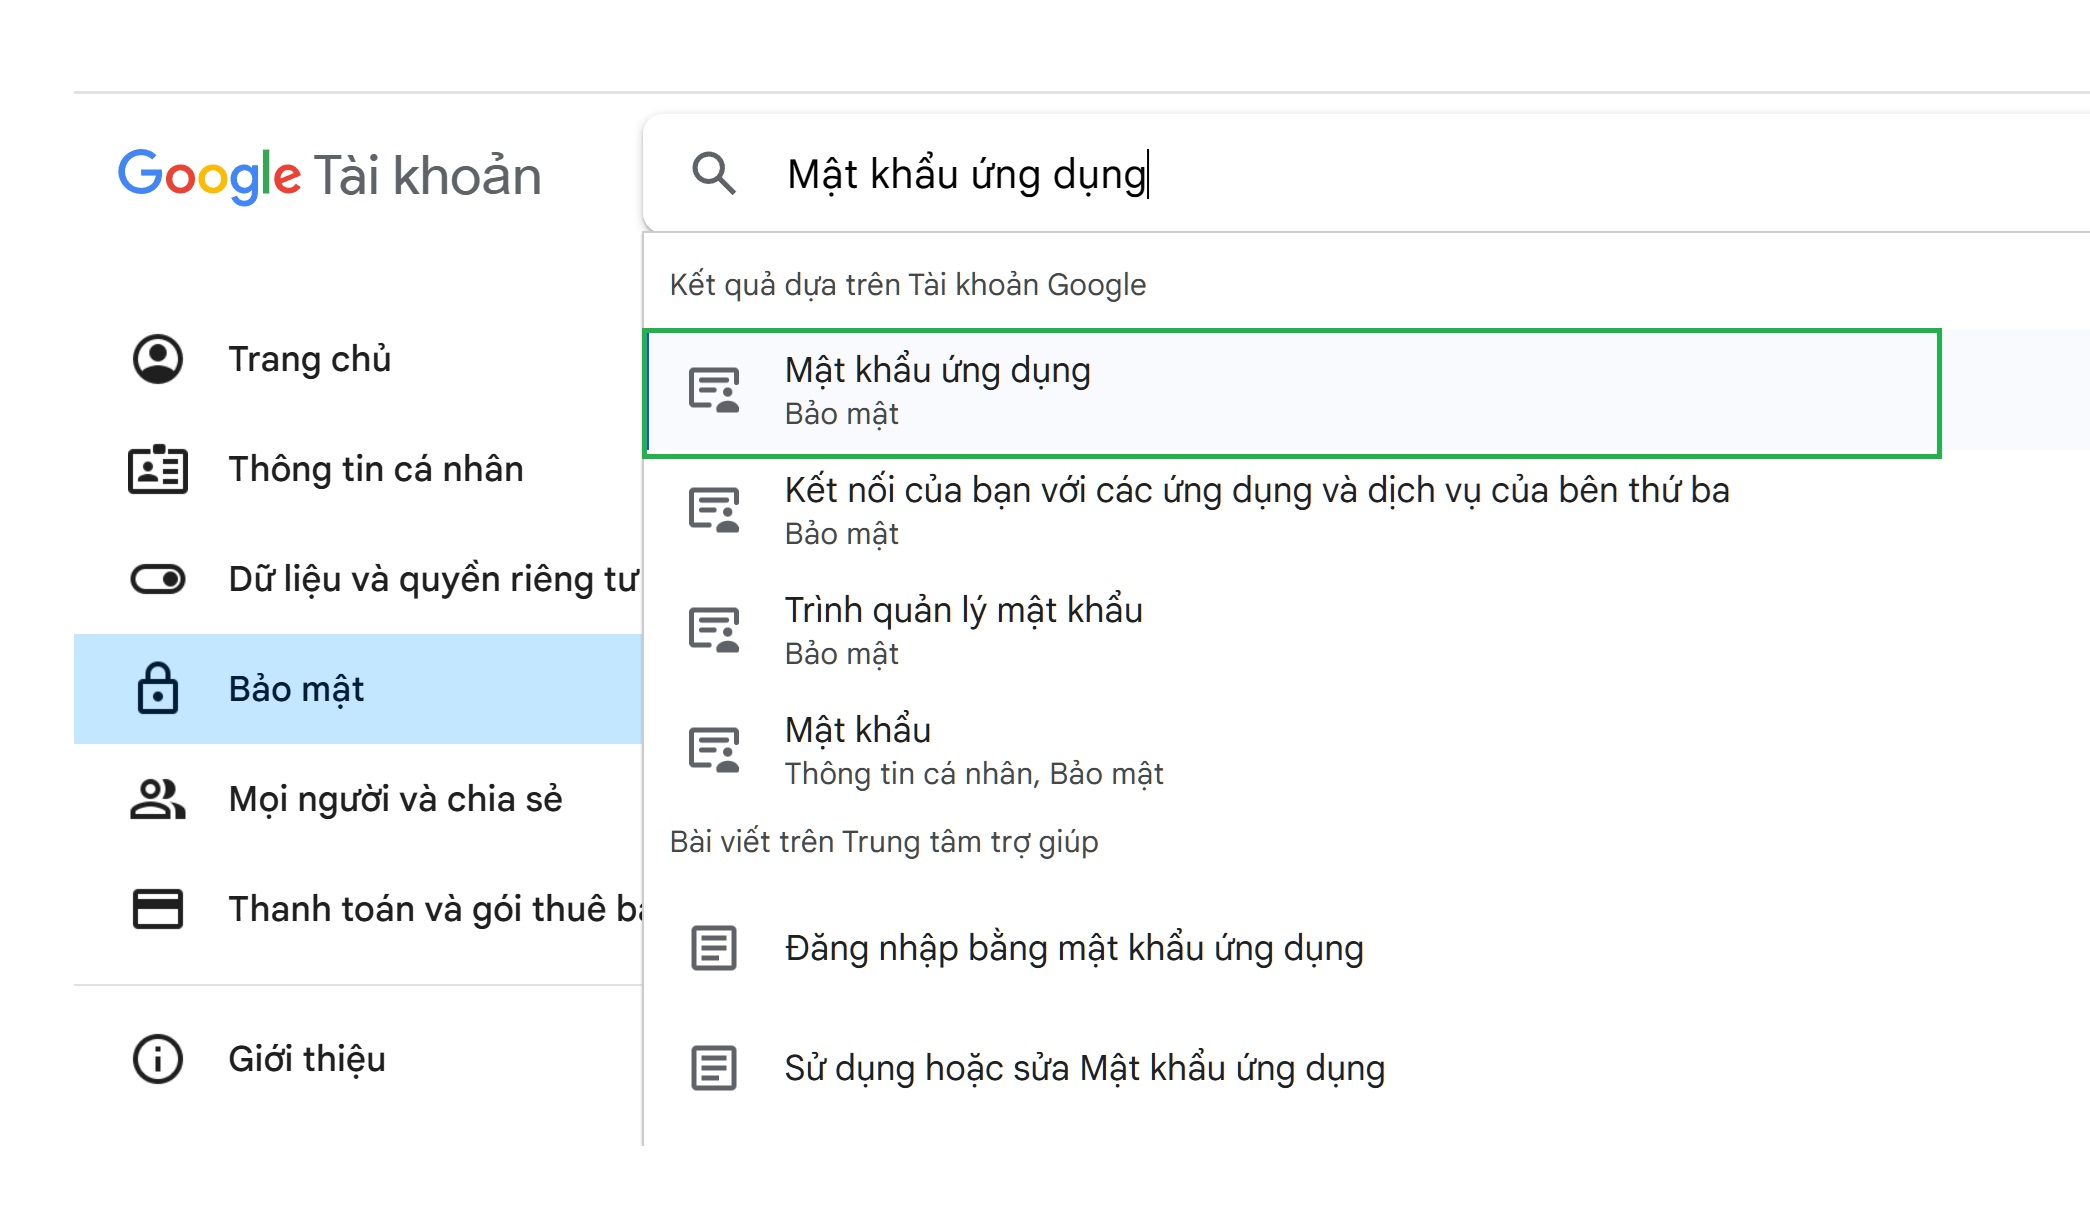Open Thanh toán và gói thuê bao
The image size is (2090, 1220).
tap(358, 909)
